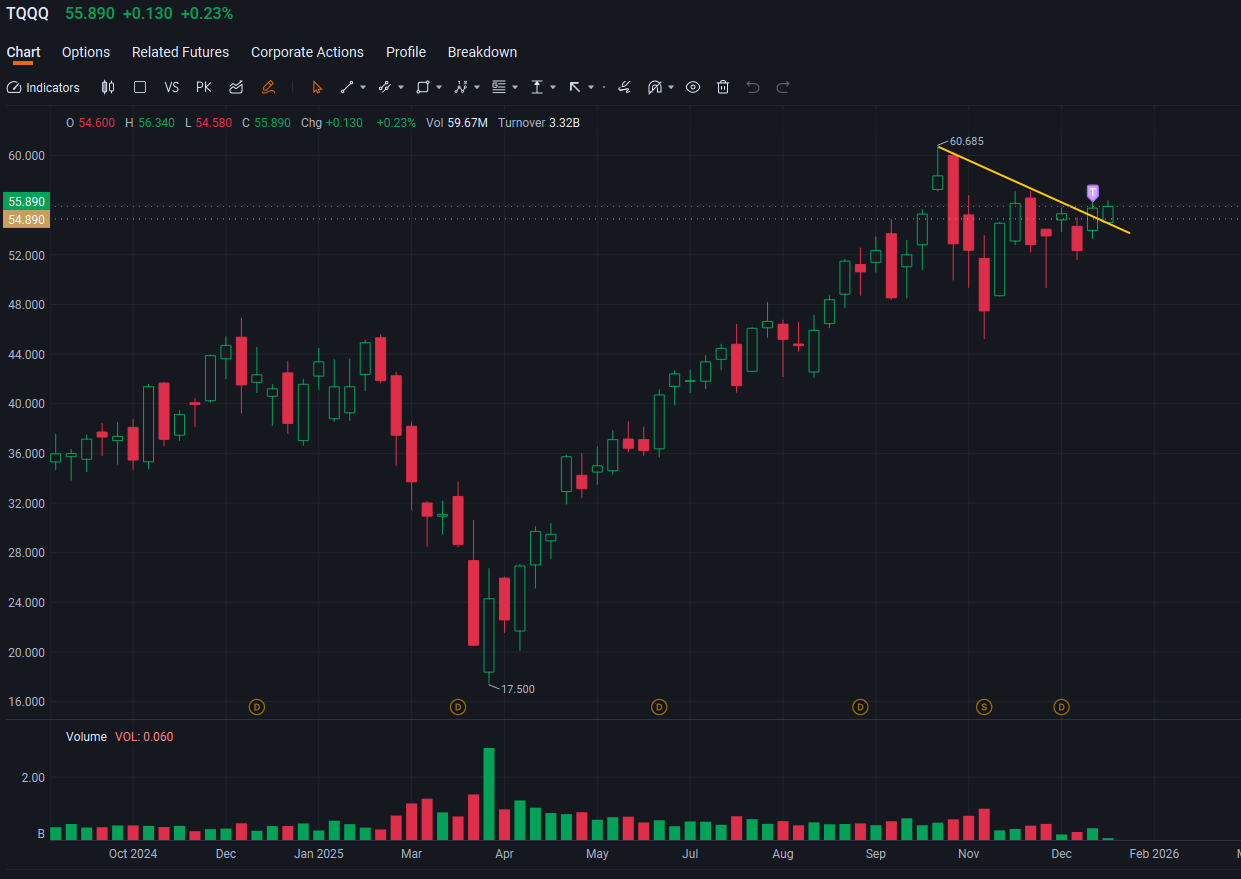Click the Oct 2024 date axis label
The width and height of the screenshot is (1241, 879).
point(133,854)
